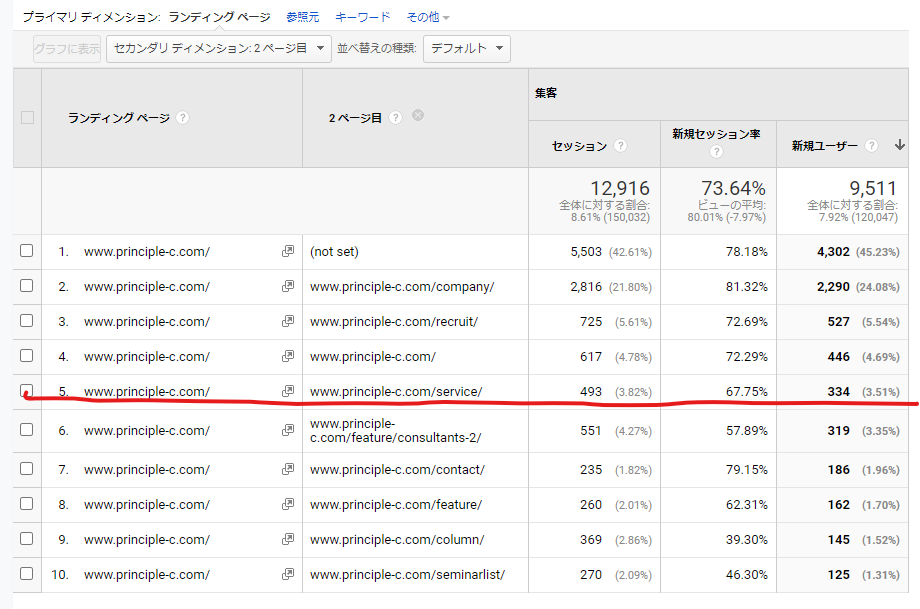
Task: Open landing page link in row 1
Action: click(x=147, y=252)
